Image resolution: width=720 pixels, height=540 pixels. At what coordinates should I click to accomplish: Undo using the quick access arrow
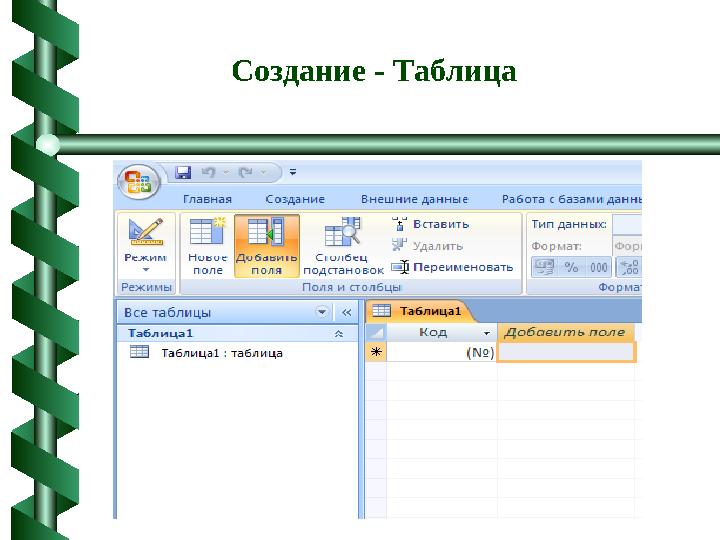(209, 173)
